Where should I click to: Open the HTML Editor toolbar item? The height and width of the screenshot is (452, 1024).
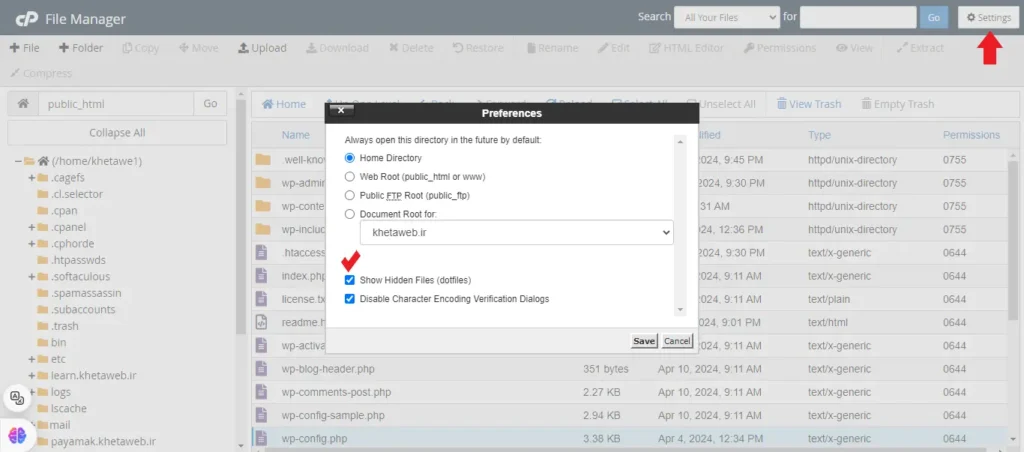coord(686,48)
